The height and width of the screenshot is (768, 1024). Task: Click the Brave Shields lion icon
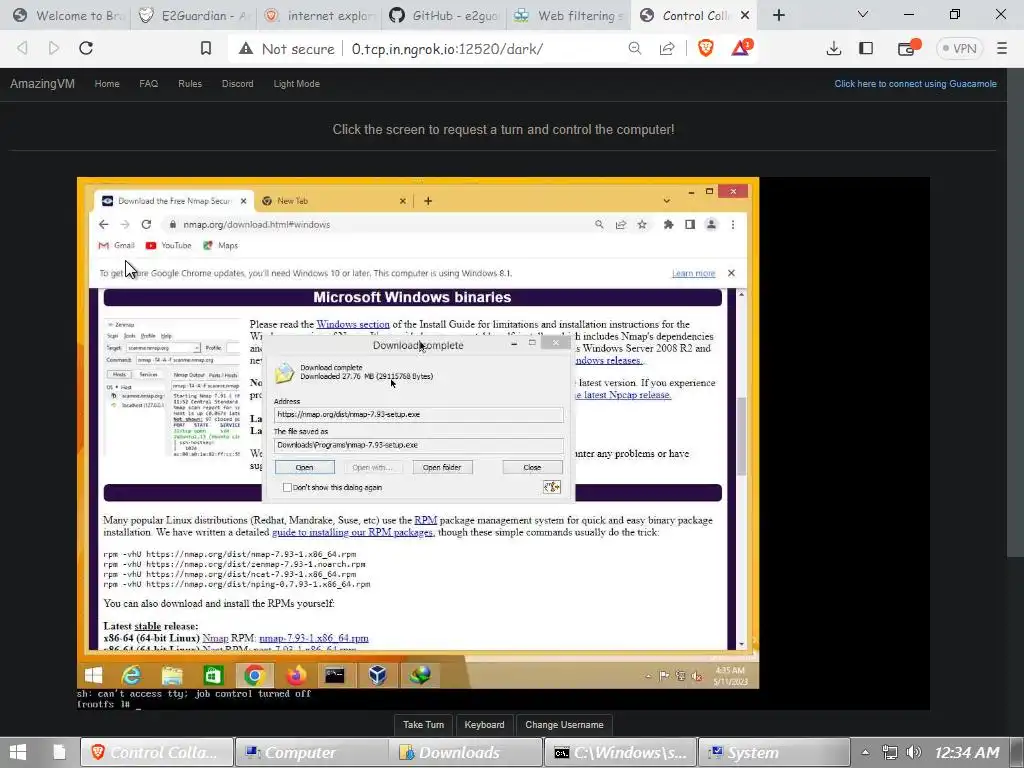705,48
